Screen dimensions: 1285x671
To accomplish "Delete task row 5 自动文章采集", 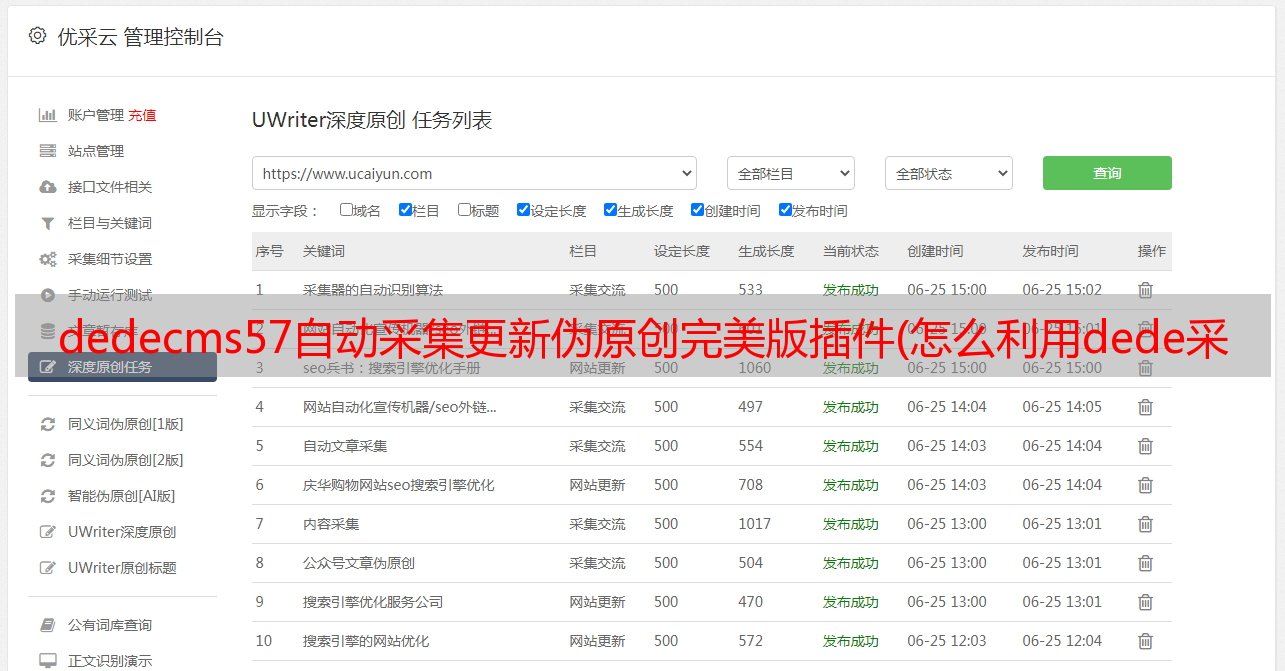I will (1145, 446).
